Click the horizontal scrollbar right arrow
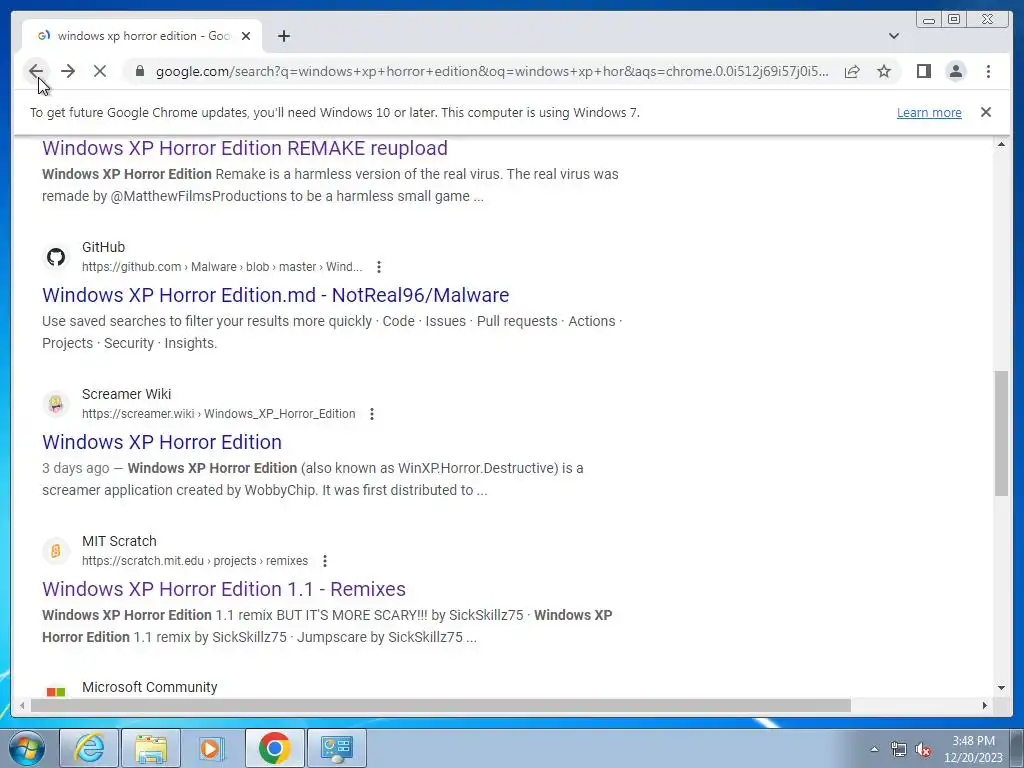 pyautogui.click(x=985, y=705)
